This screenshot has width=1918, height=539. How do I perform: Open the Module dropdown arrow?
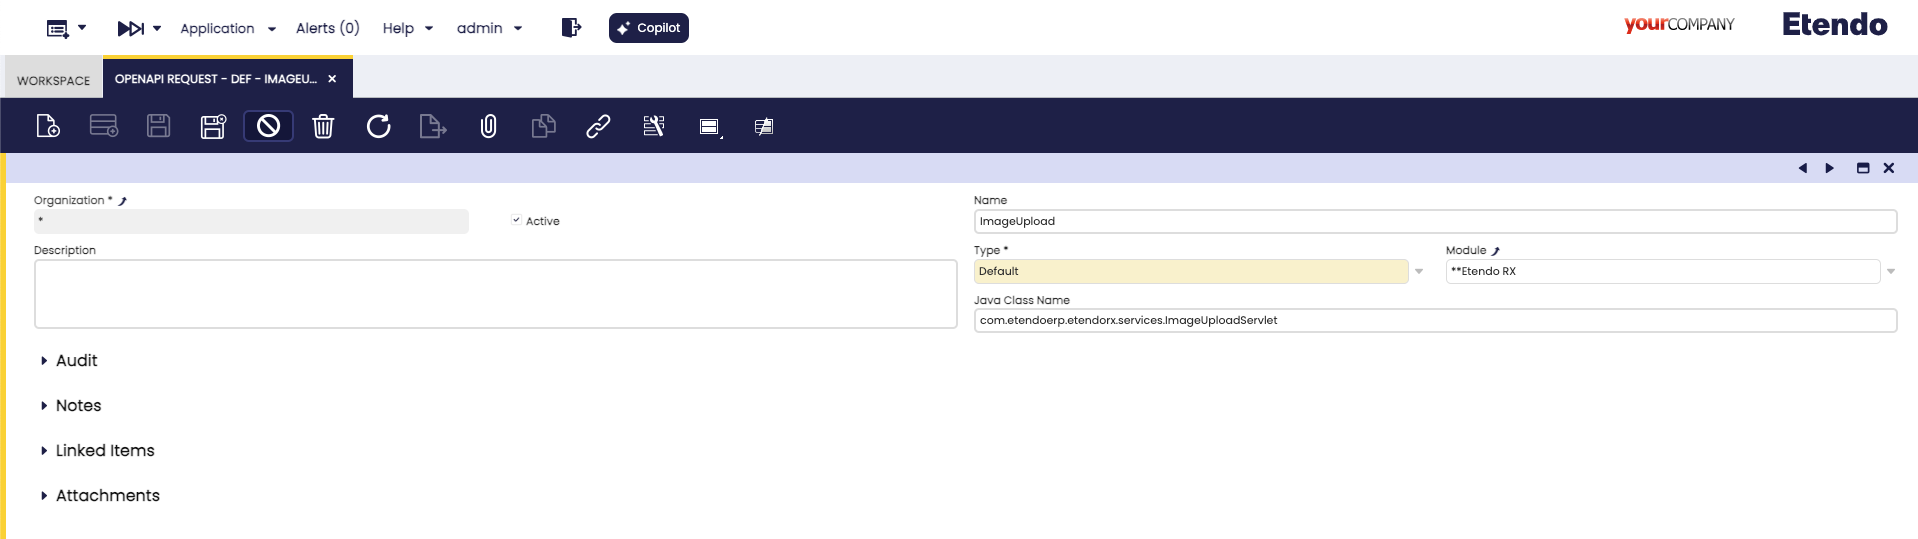[1891, 271]
